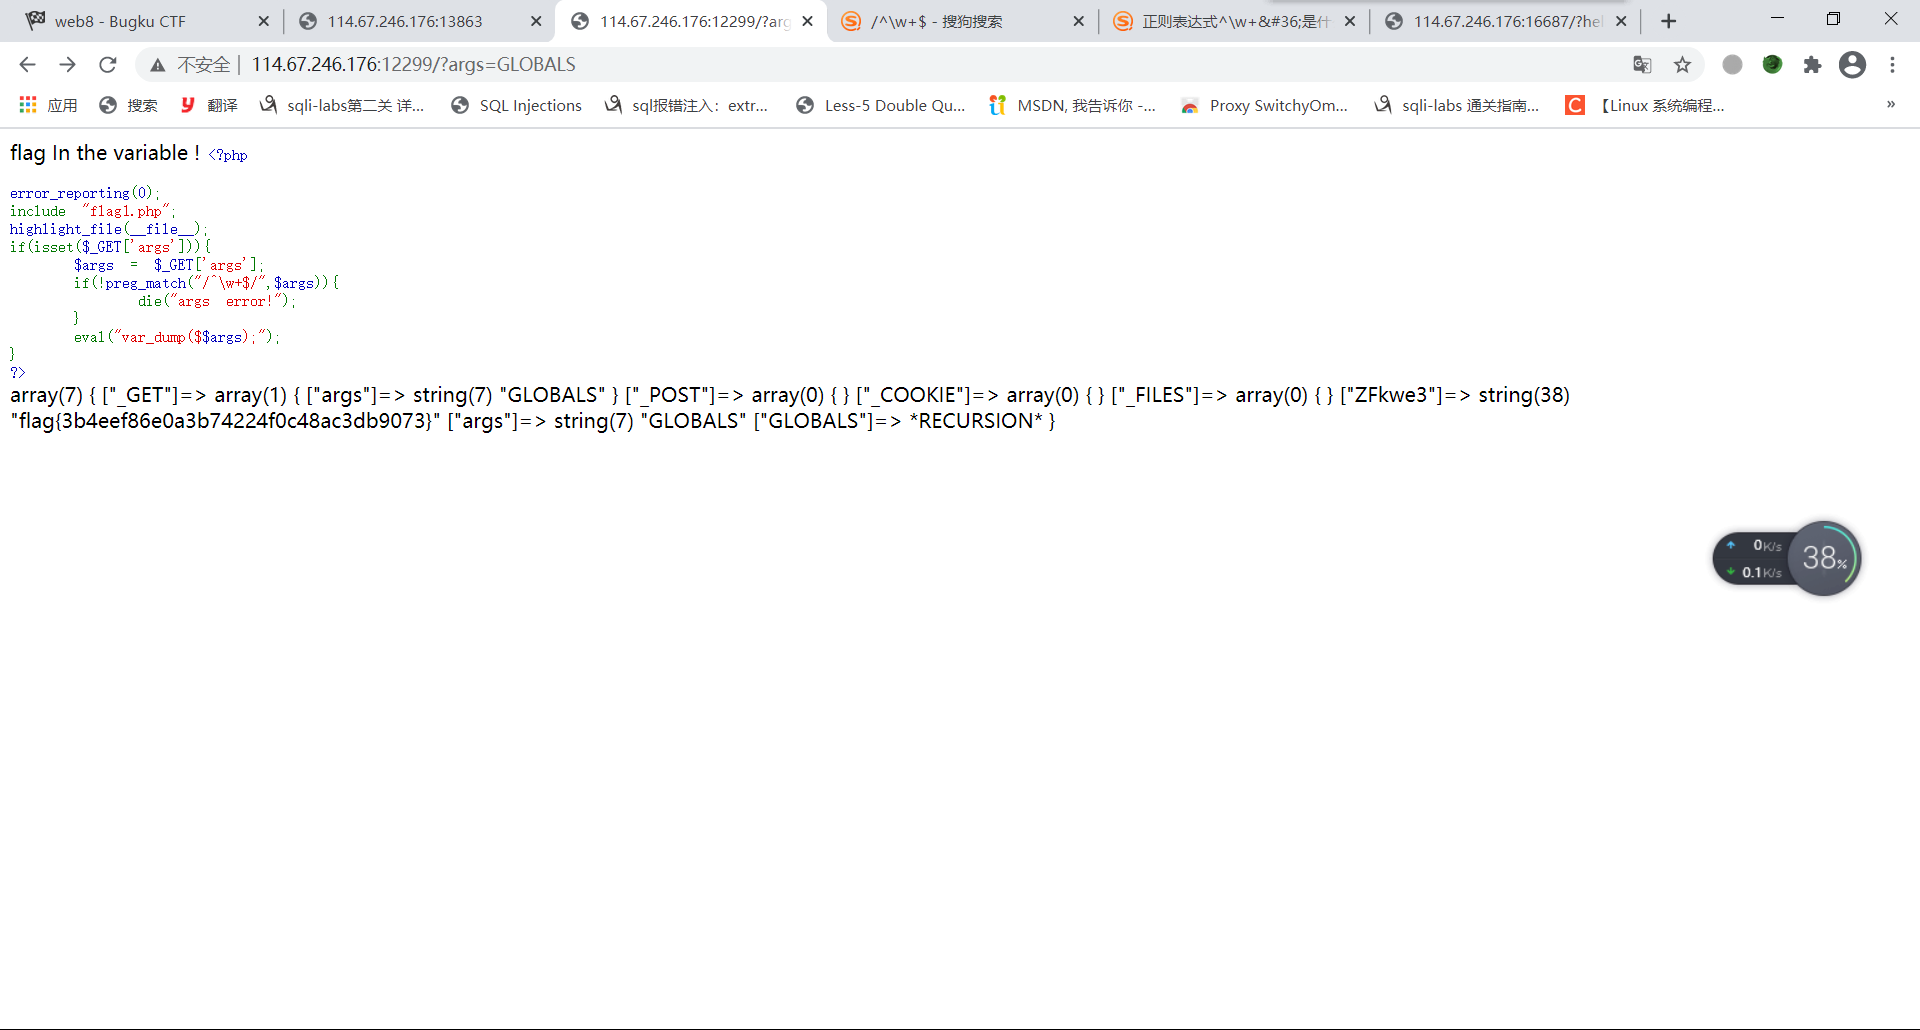
Task: Switch to the 114.67.246.176:13863 tab
Action: point(404,21)
